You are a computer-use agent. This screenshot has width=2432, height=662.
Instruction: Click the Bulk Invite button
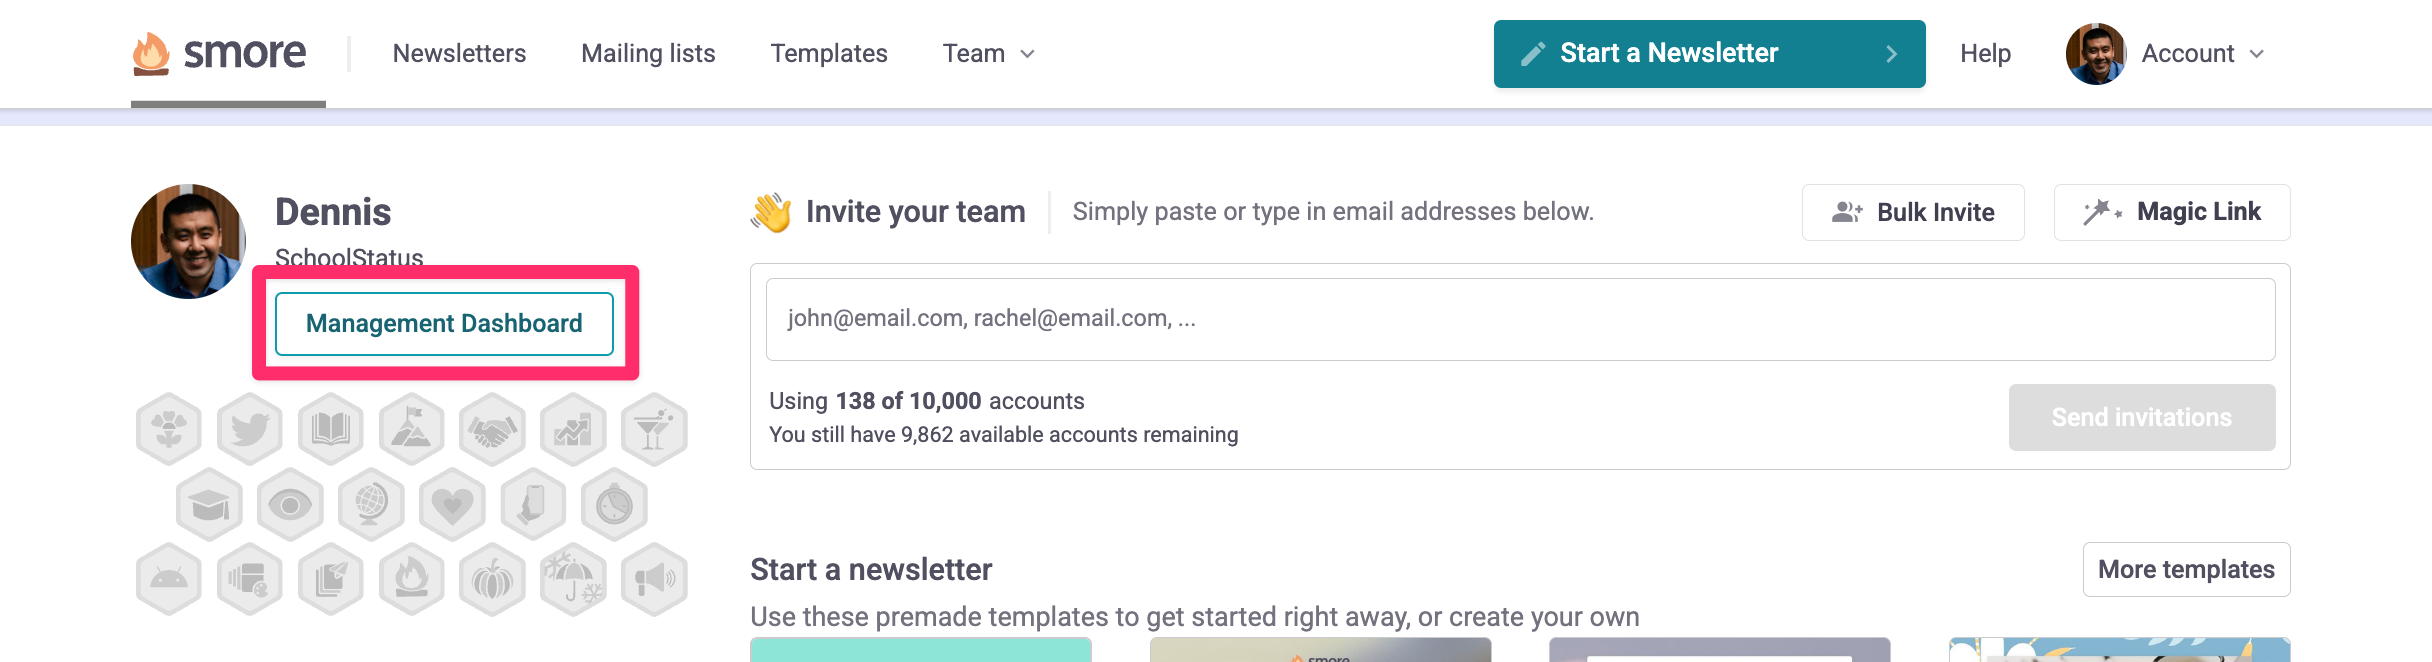(1913, 212)
